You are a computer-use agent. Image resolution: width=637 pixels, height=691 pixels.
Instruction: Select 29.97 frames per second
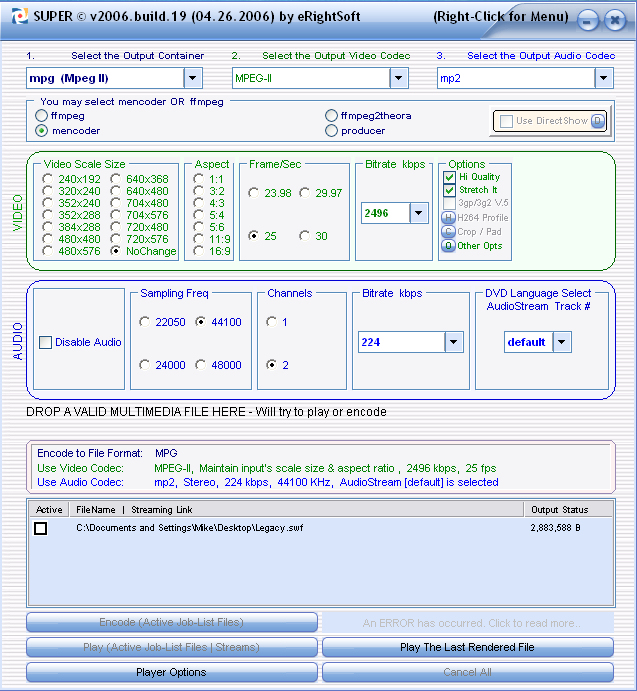tap(305, 193)
